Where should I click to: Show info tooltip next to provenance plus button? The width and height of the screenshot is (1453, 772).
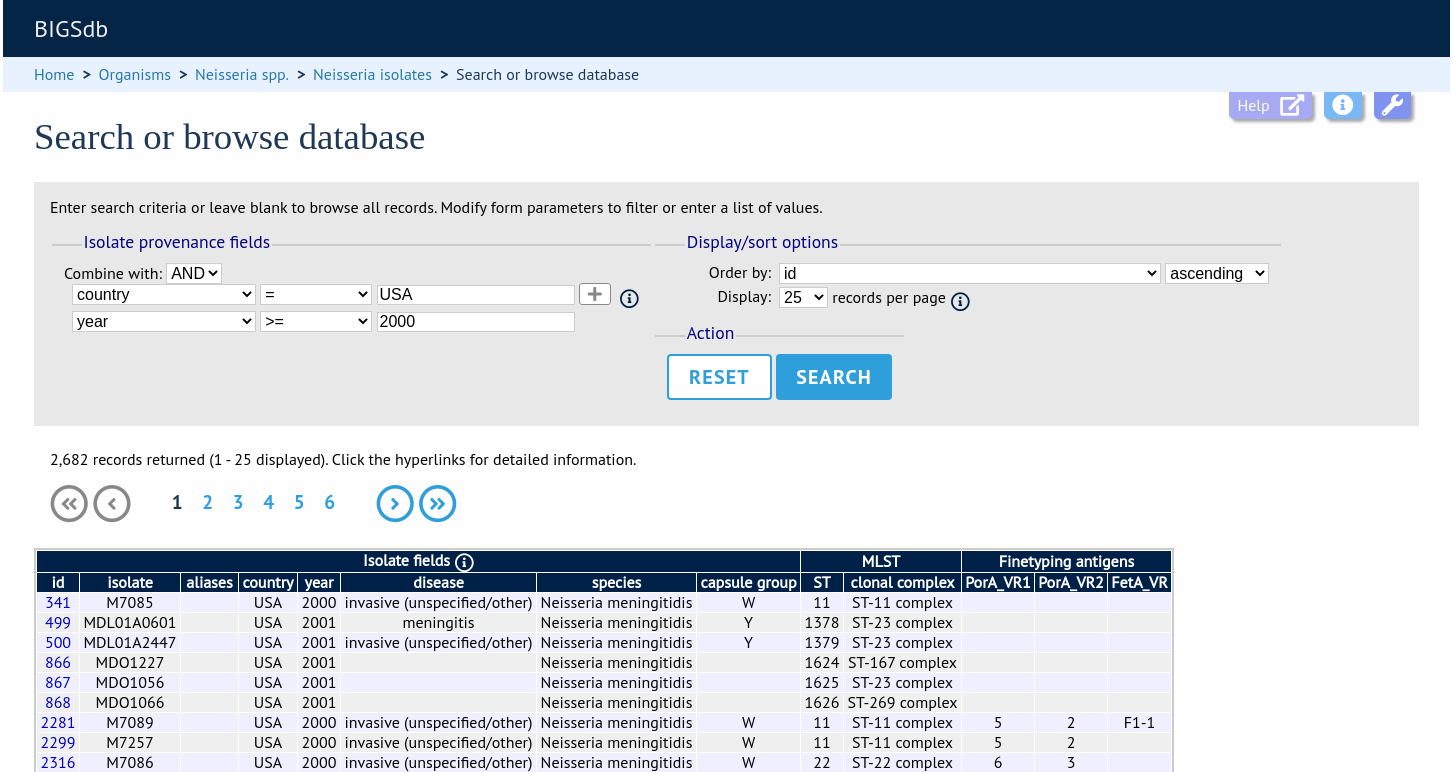click(x=629, y=298)
